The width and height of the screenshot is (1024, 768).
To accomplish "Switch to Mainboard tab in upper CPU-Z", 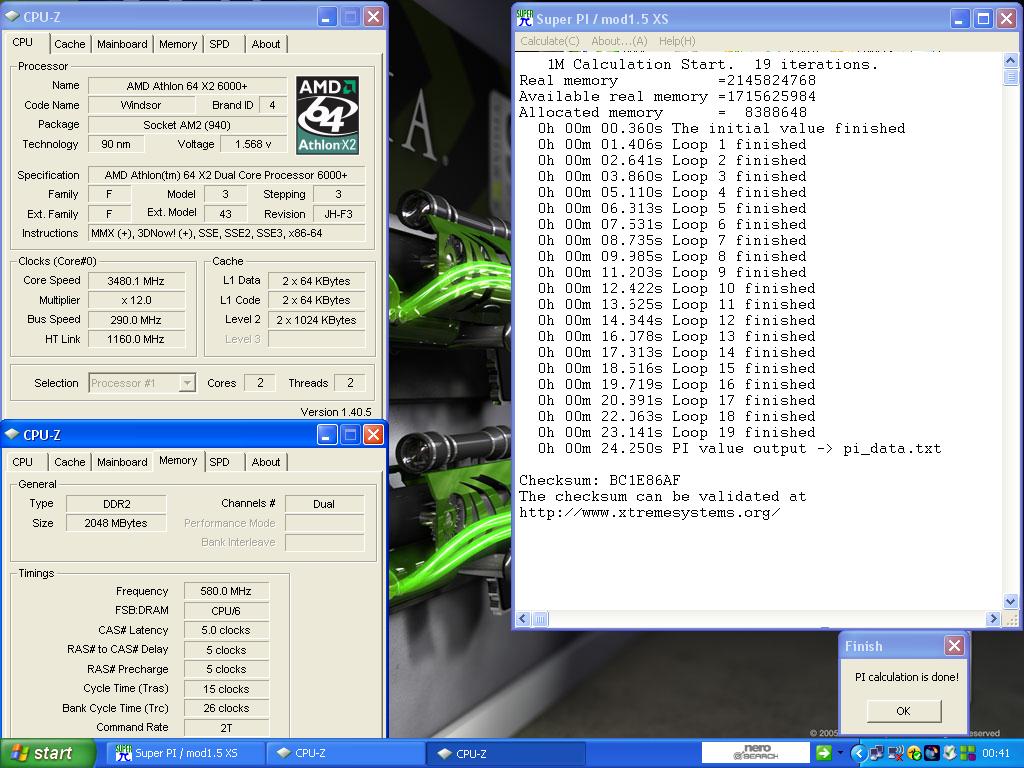I will tap(122, 44).
